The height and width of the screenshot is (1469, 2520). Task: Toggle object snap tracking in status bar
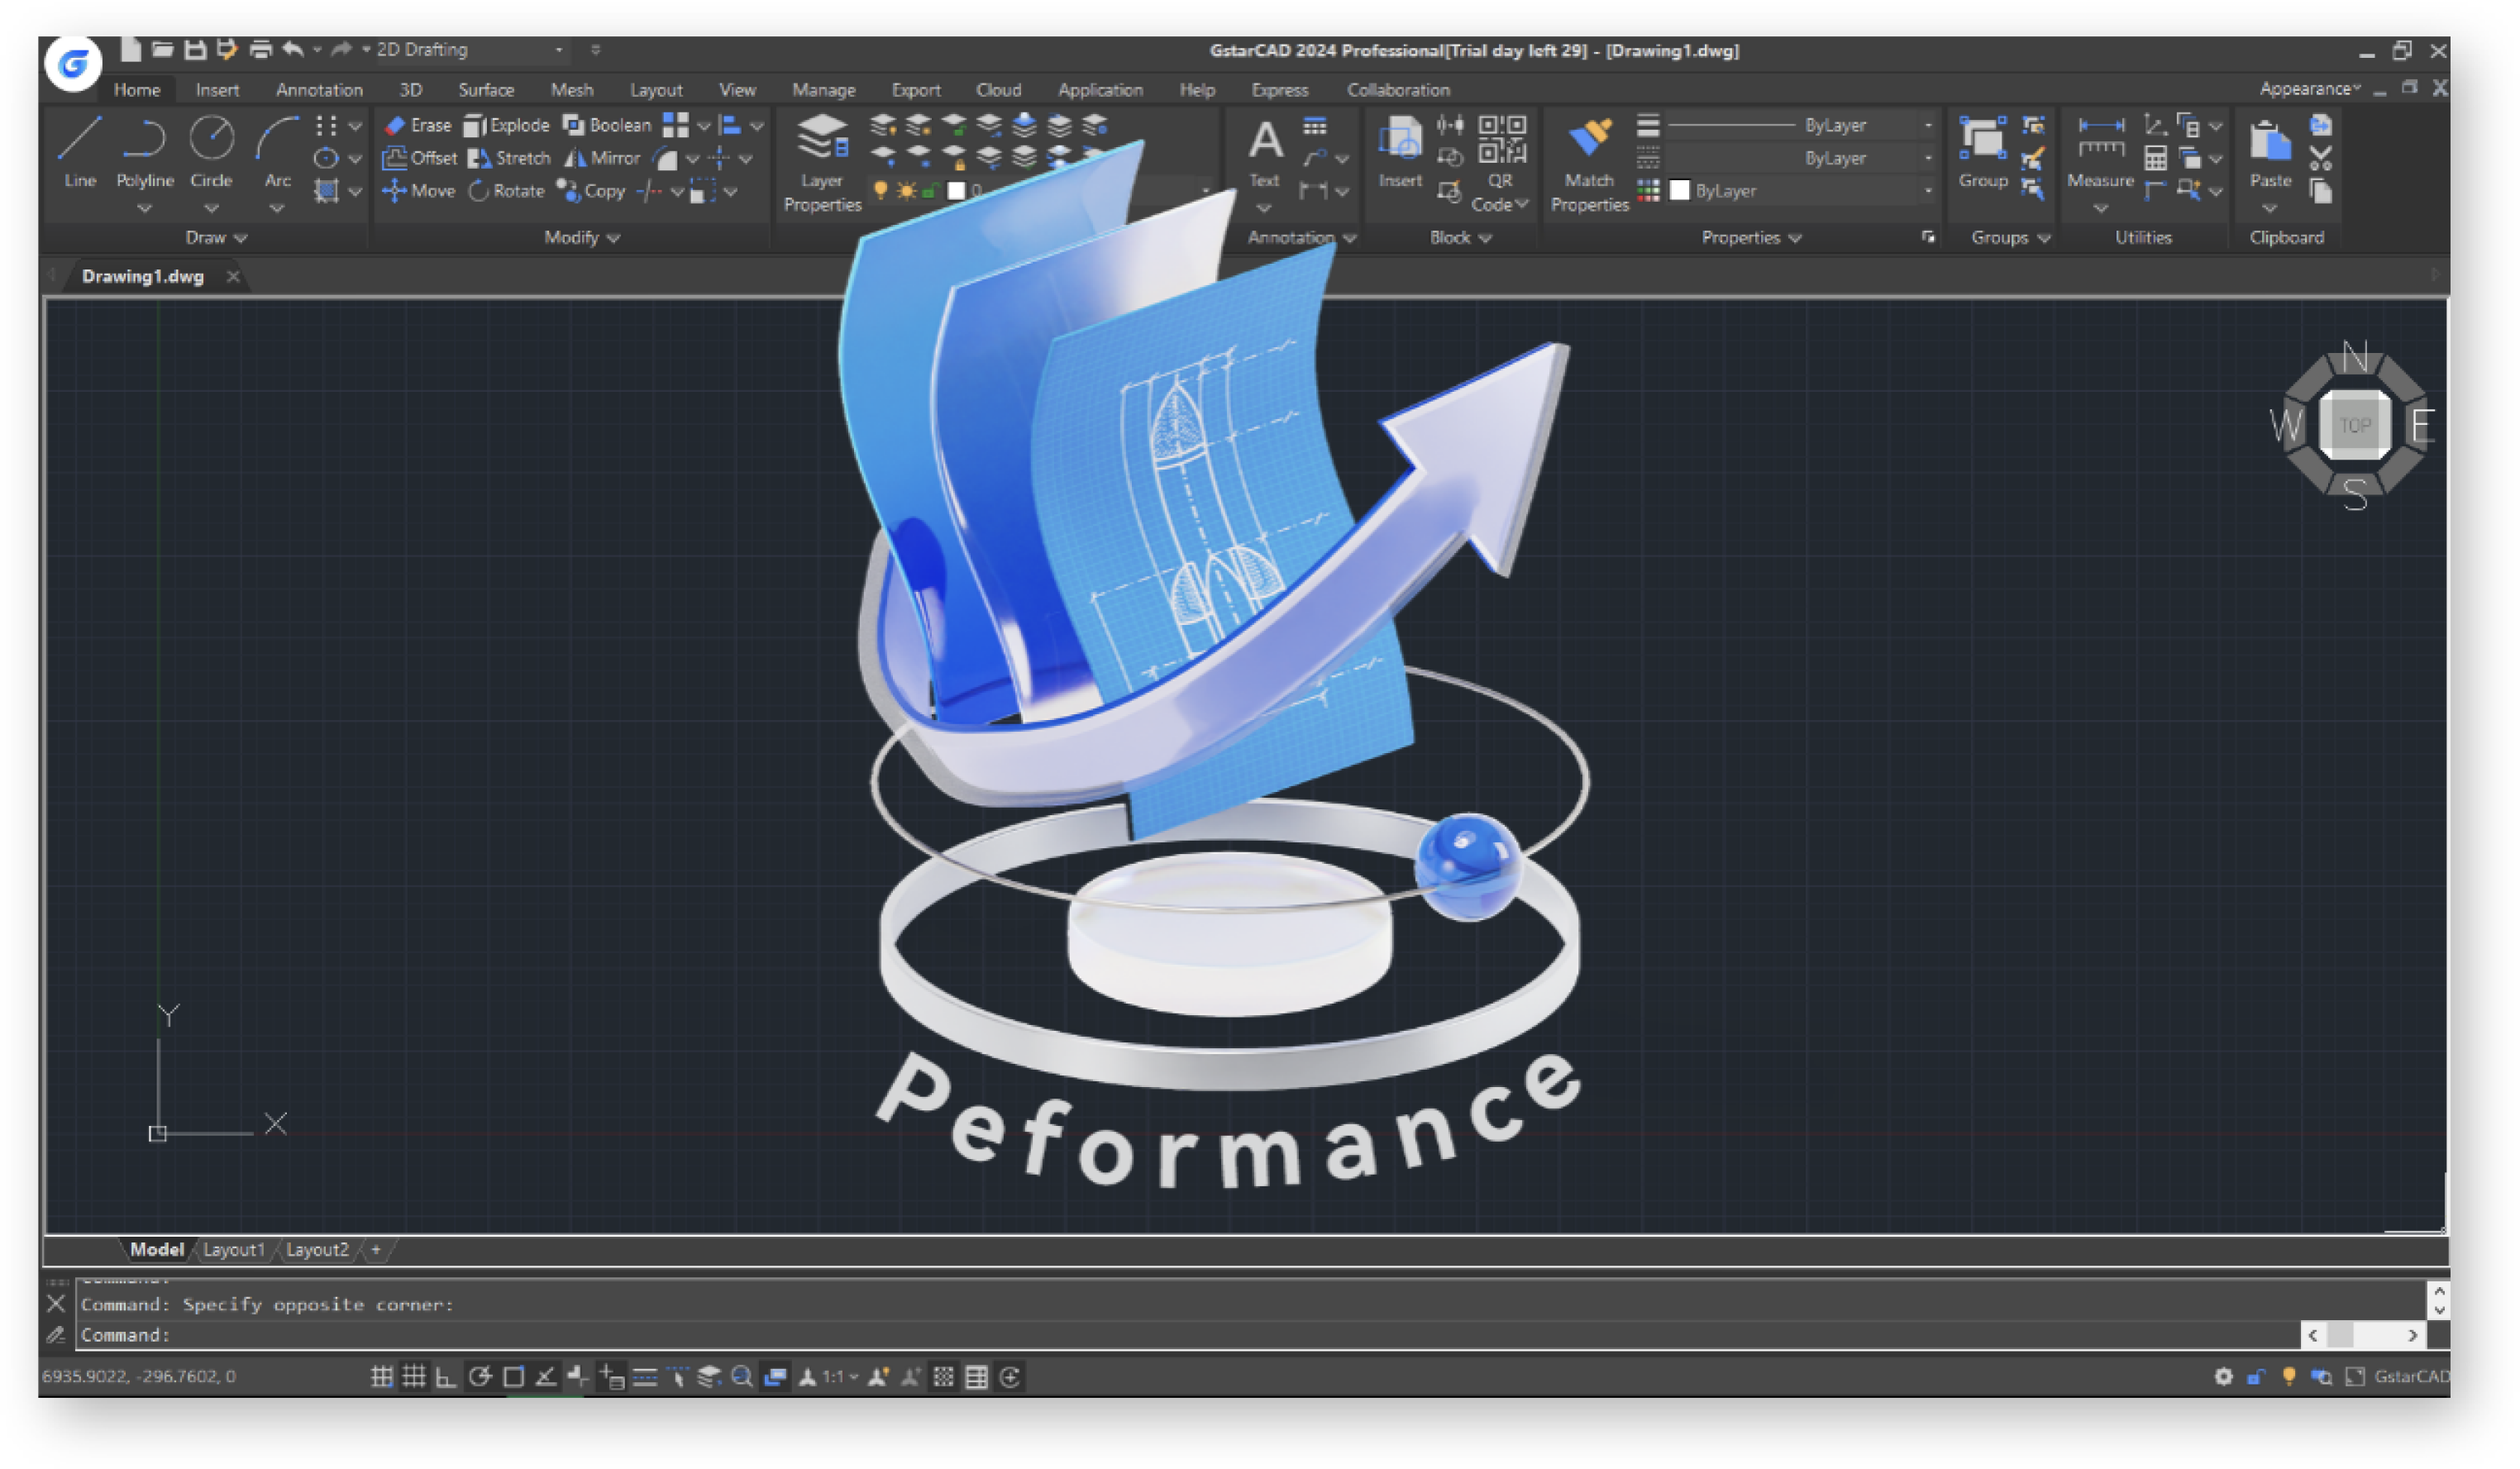pos(546,1376)
